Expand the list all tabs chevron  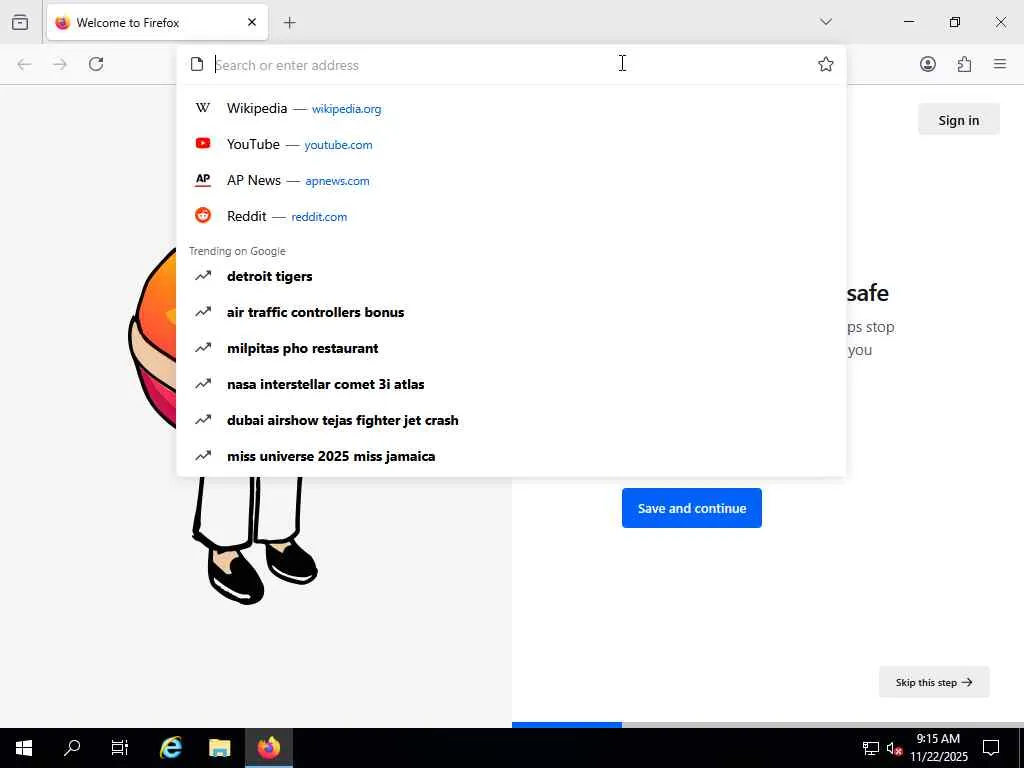[825, 22]
